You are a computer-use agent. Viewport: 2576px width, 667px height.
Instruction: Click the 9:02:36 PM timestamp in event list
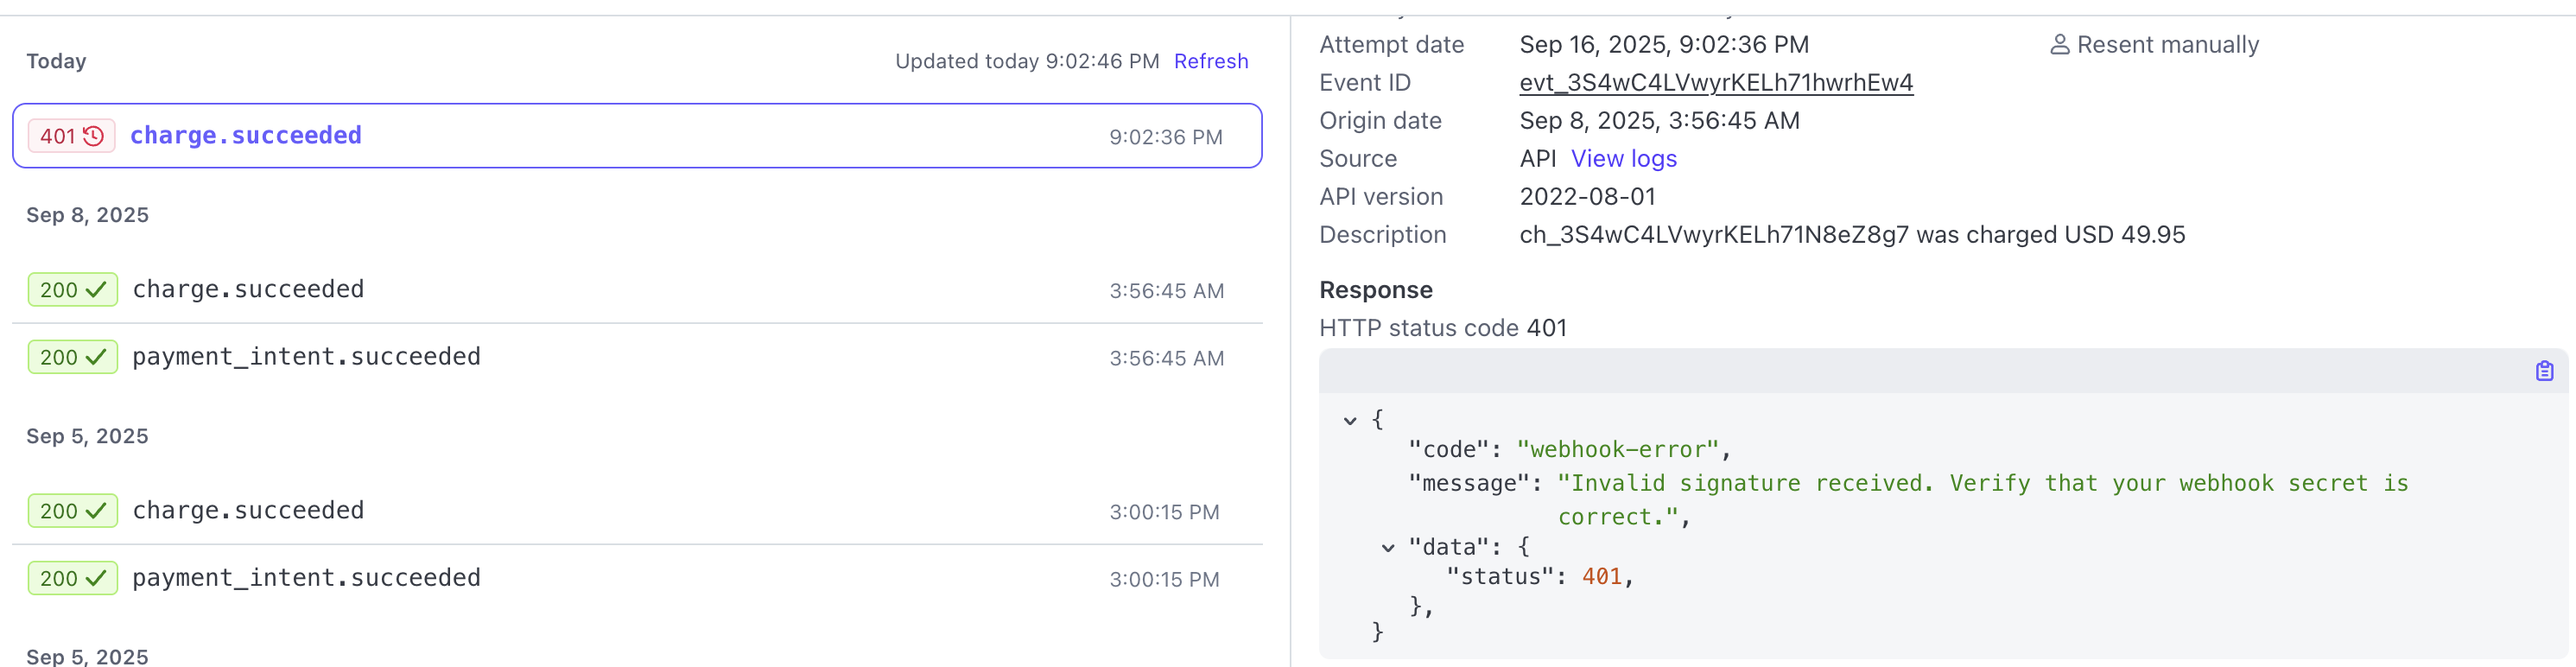[x=1165, y=137]
